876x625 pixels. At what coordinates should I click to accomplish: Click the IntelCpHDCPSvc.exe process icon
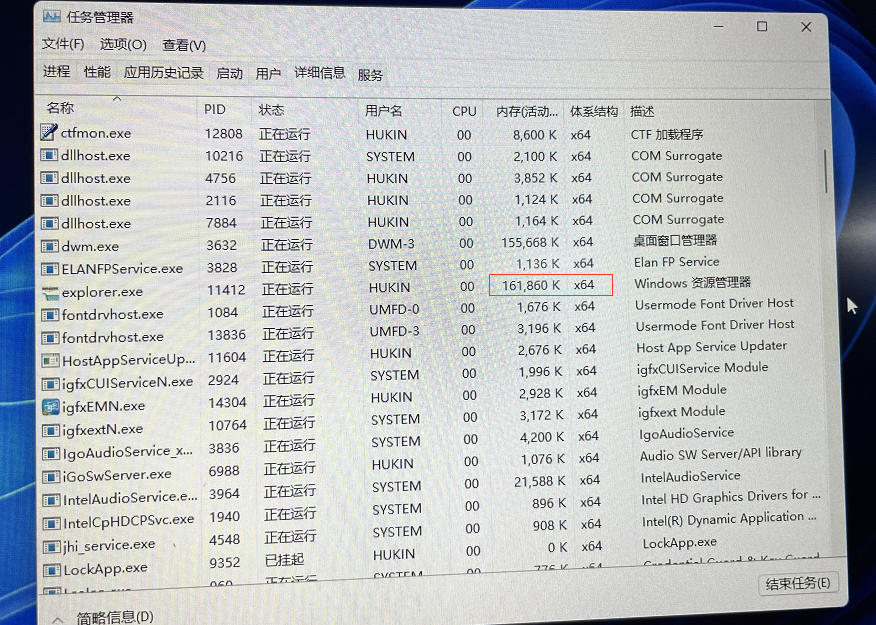coord(51,522)
